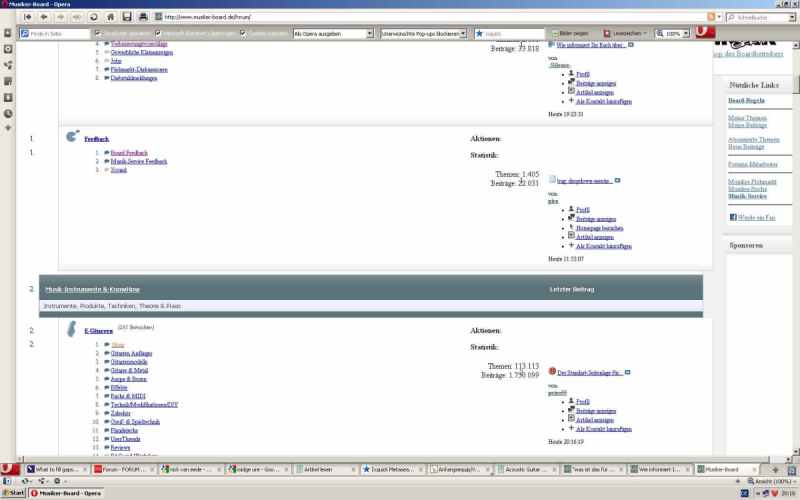Toggle the first checkbox after find field
The height and width of the screenshot is (500, 800).
(x=97, y=33)
